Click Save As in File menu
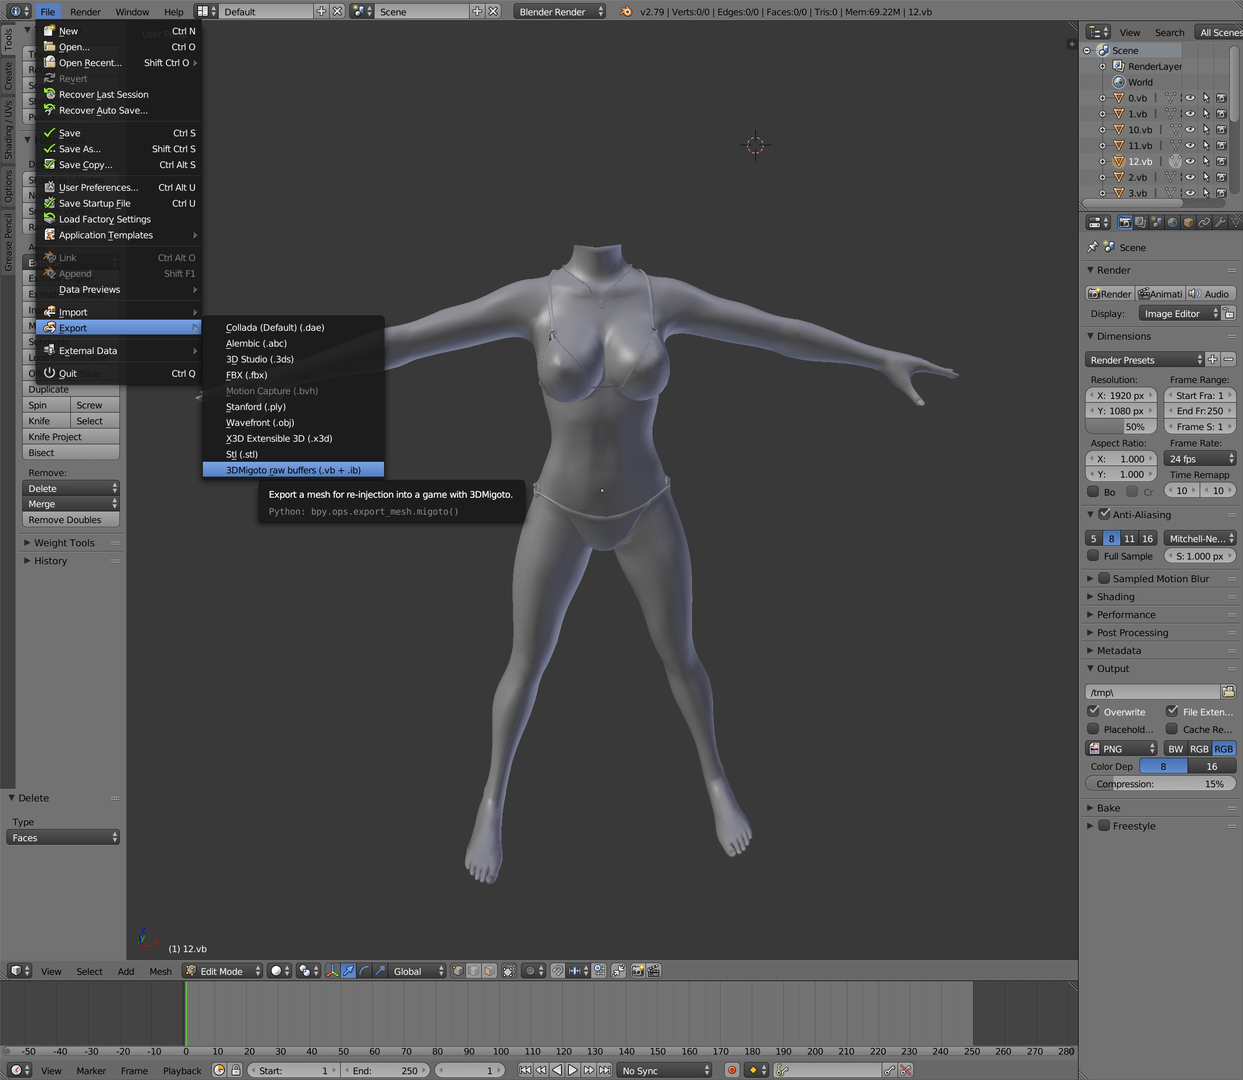Image resolution: width=1243 pixels, height=1080 pixels. pos(118,149)
